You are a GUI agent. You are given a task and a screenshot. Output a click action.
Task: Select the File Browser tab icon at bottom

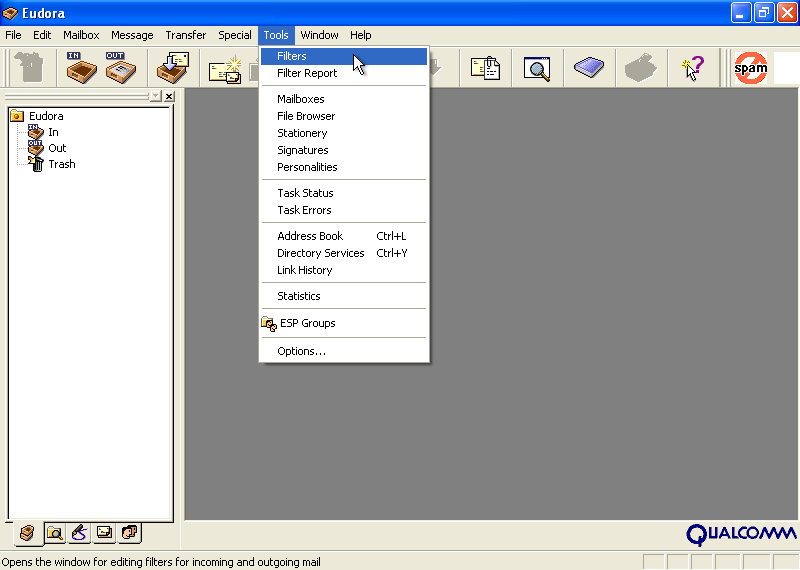click(54, 533)
